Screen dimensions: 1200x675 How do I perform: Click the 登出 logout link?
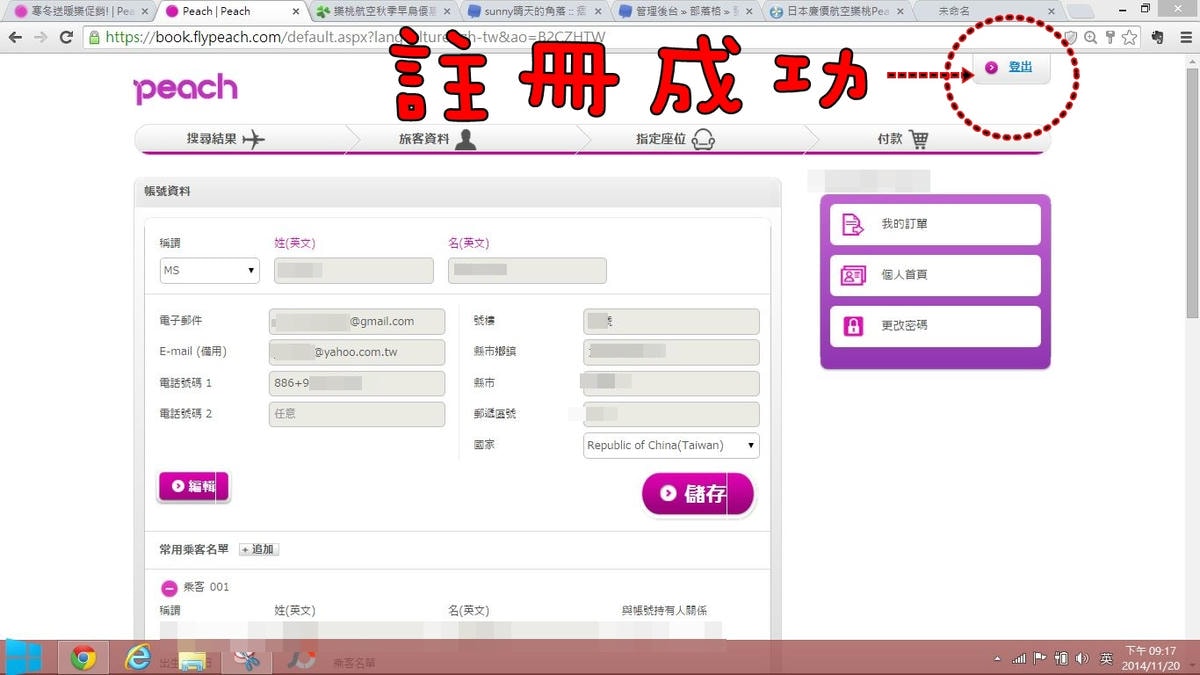1019,67
